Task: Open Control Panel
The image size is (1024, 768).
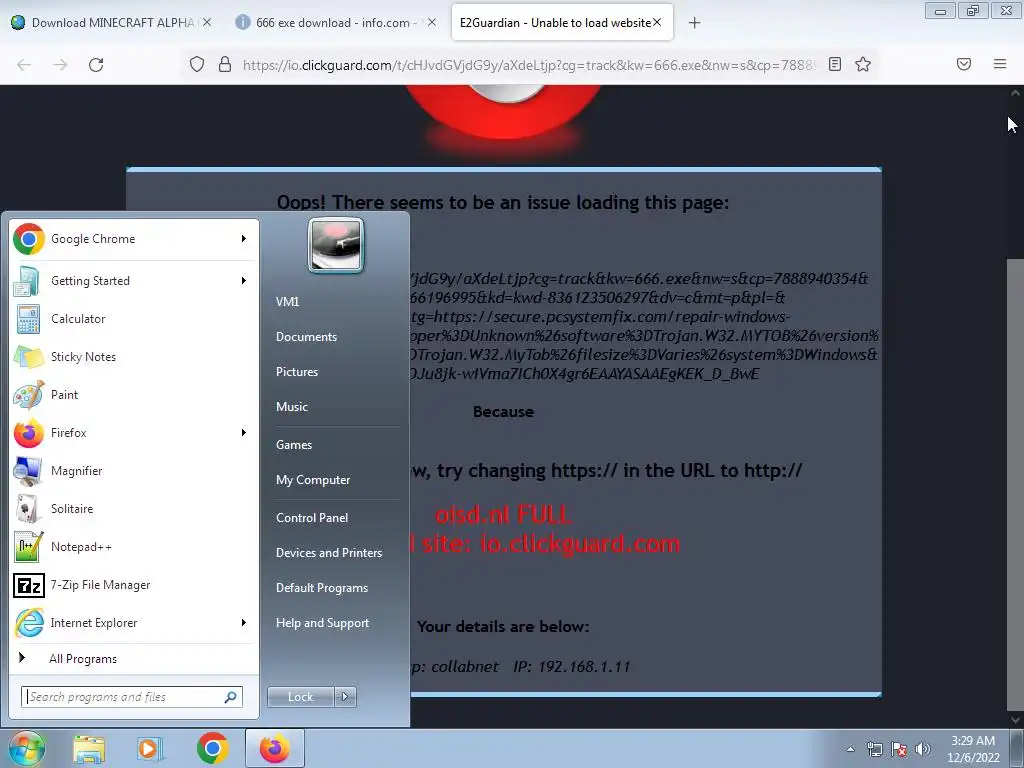Action: [x=312, y=517]
